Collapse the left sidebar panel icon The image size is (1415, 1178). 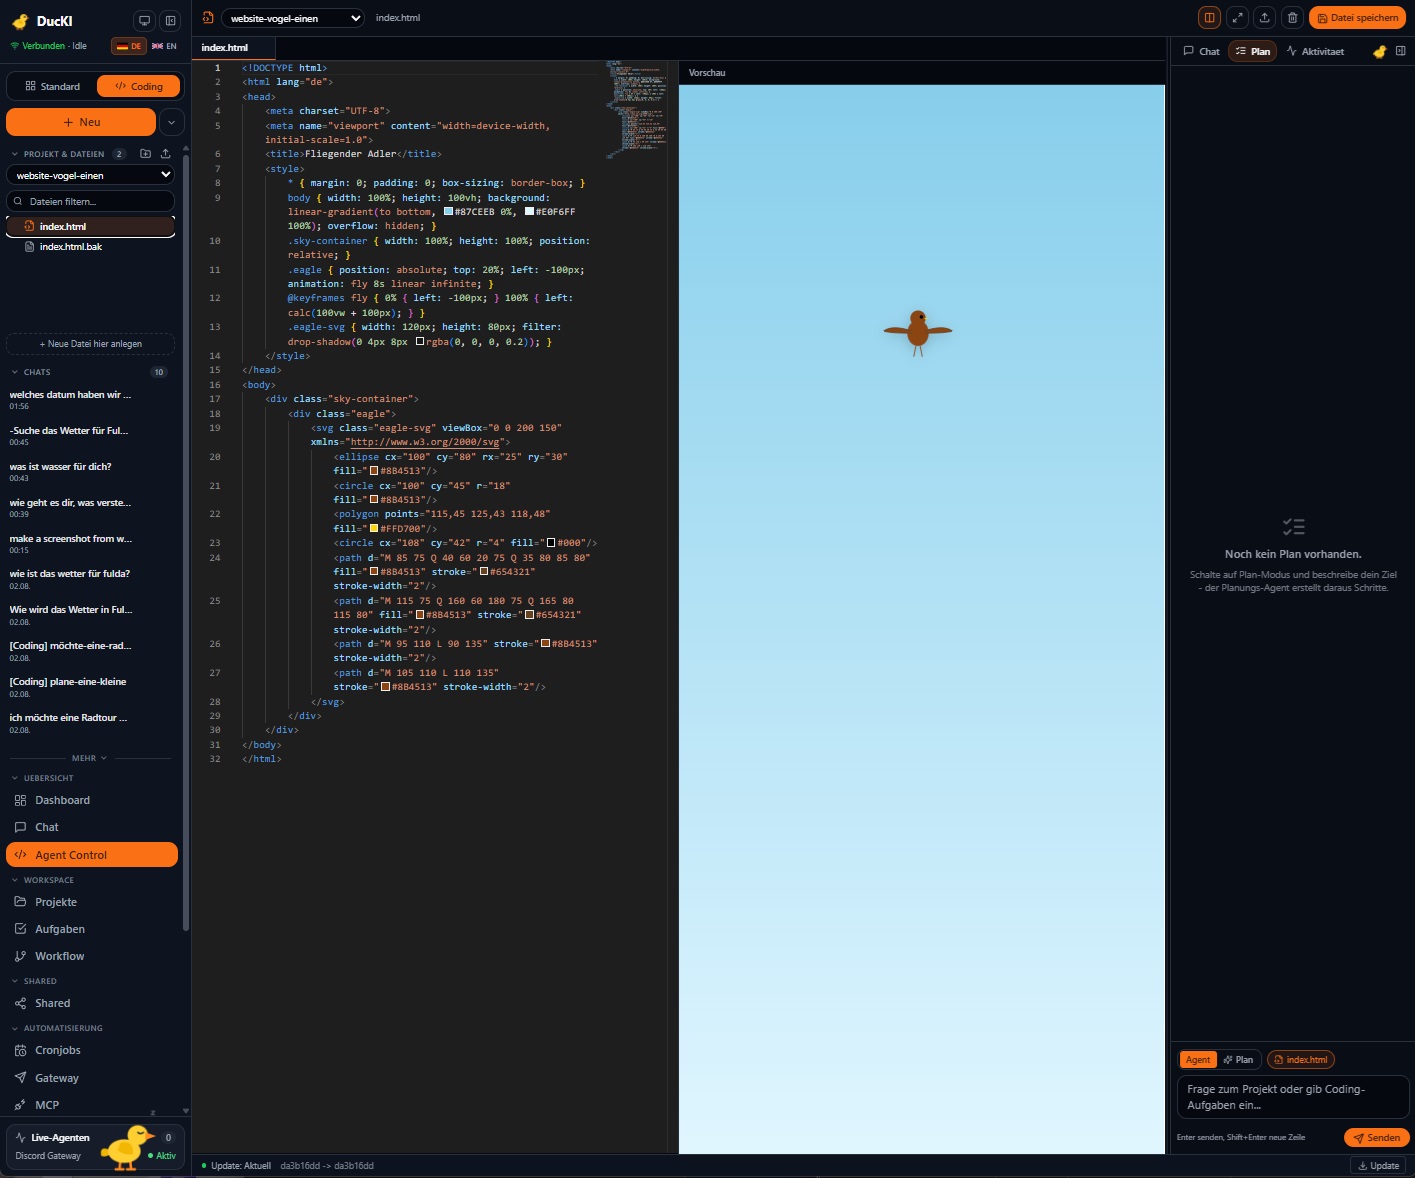click(x=171, y=20)
